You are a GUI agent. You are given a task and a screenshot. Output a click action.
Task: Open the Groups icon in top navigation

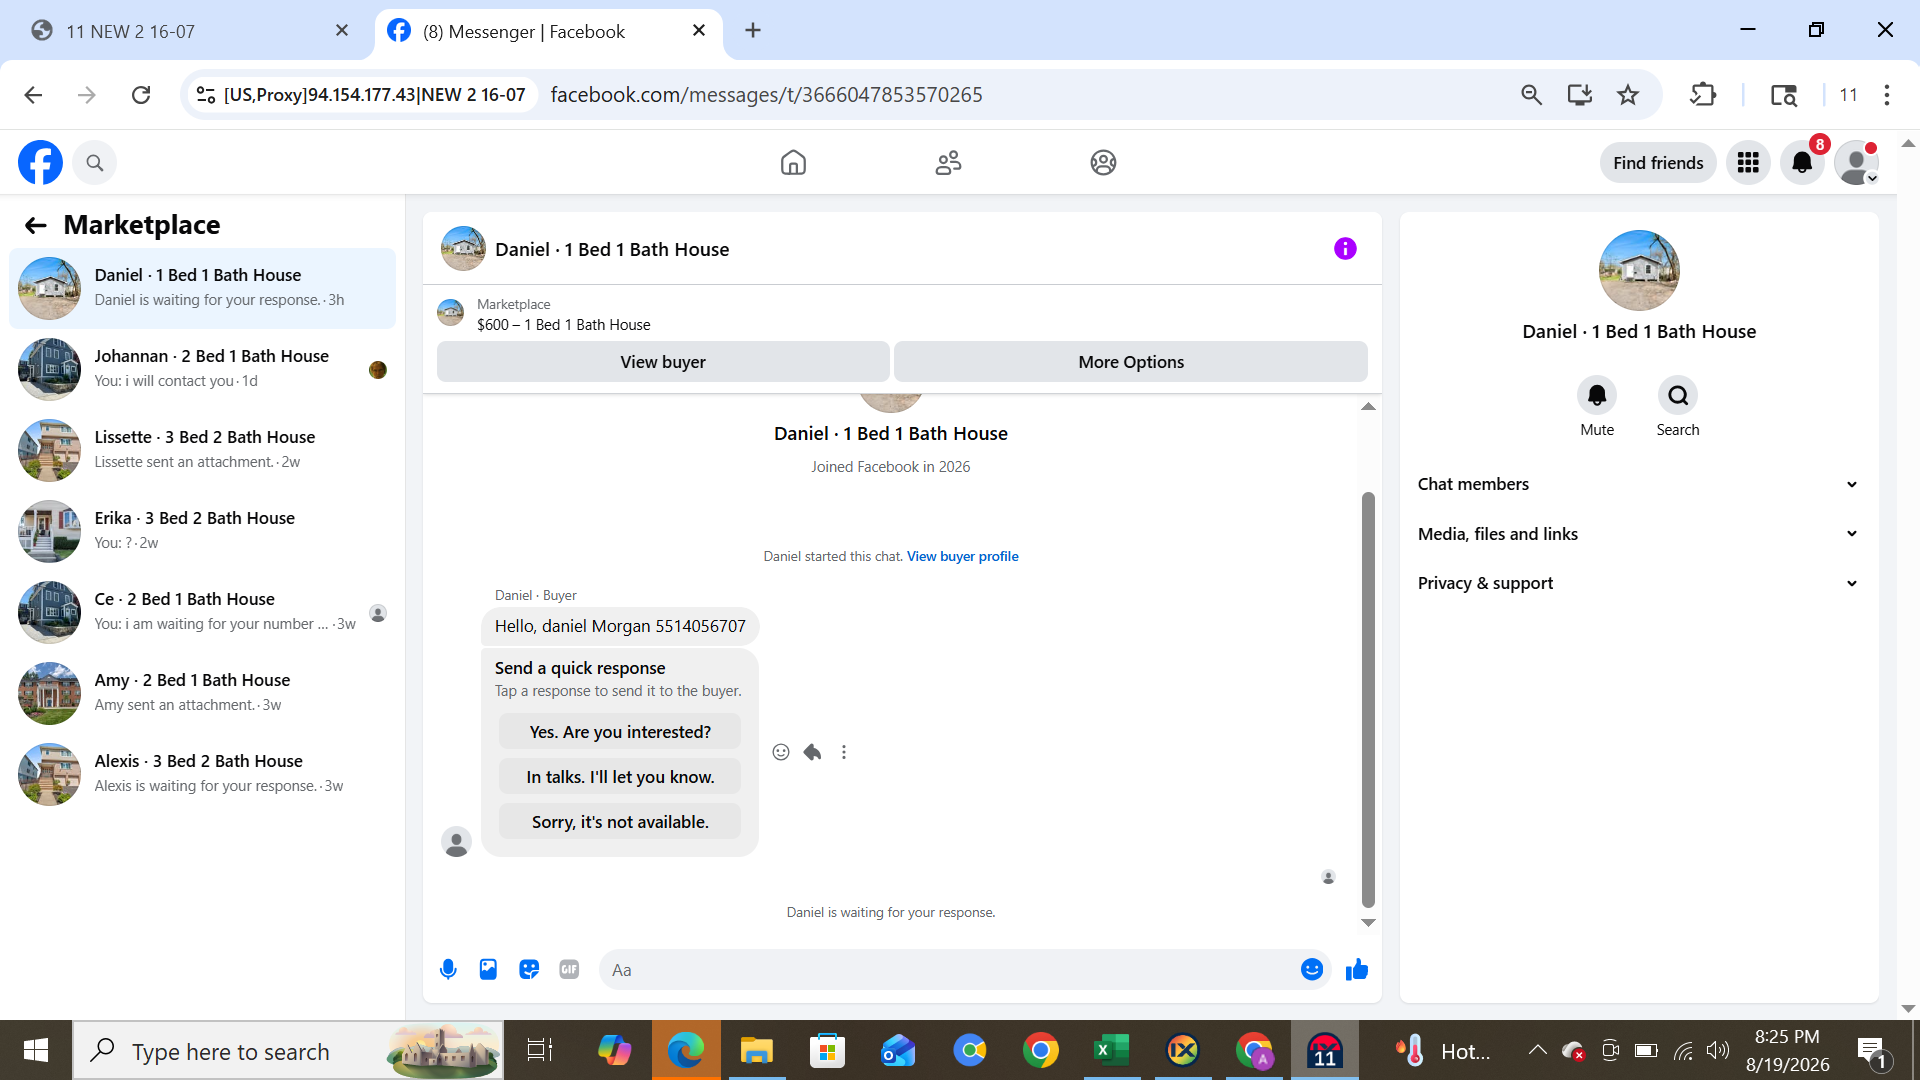[1103, 162]
